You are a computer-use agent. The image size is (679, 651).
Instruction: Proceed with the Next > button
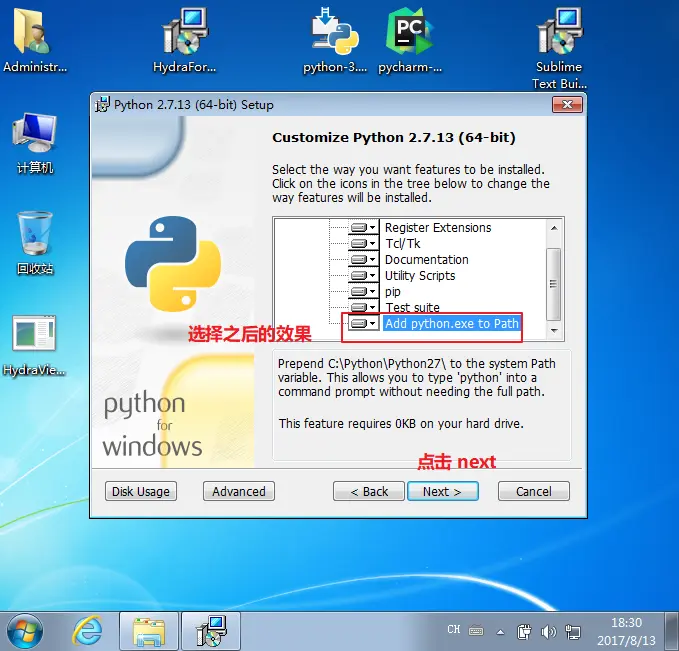coord(443,491)
